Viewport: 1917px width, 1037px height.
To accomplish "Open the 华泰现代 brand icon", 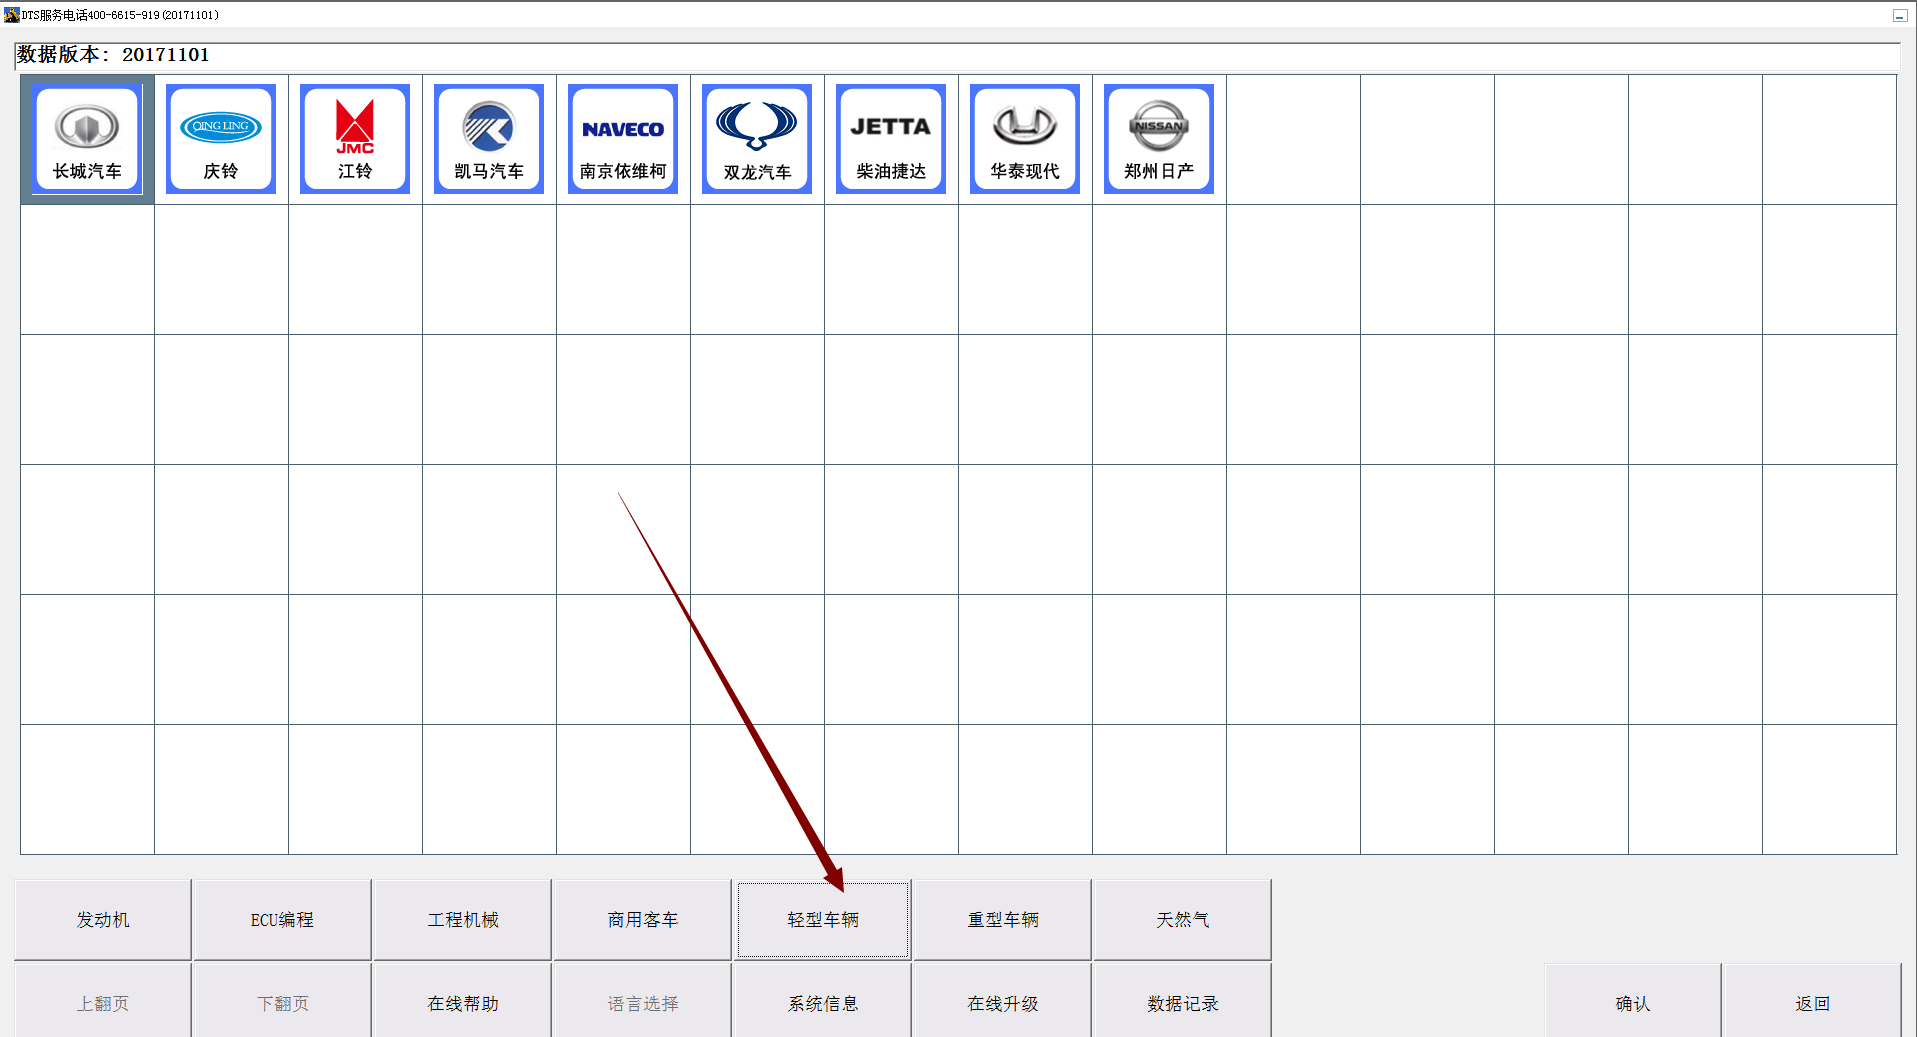I will tap(1025, 139).
